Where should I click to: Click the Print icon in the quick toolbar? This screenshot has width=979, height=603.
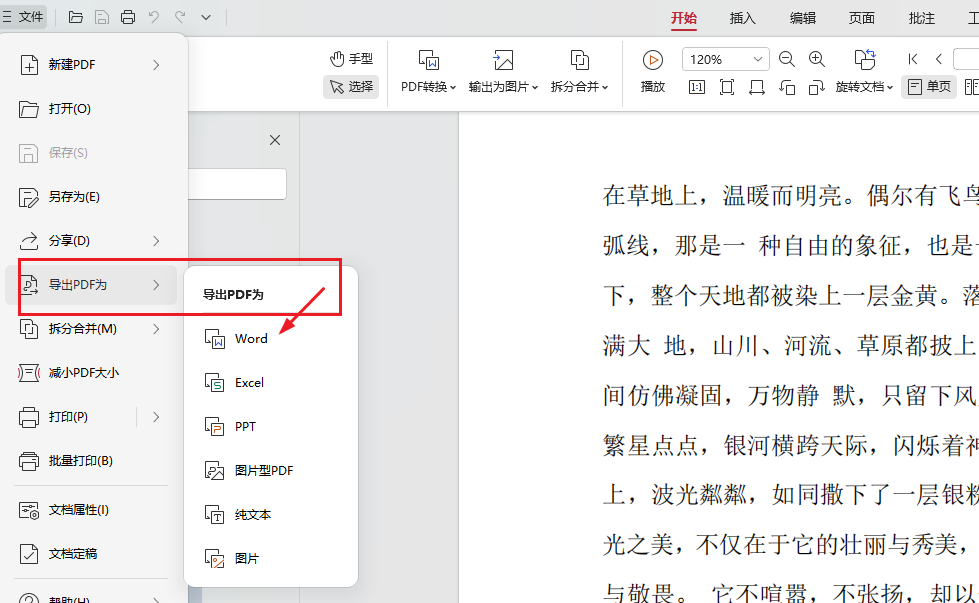pyautogui.click(x=128, y=16)
